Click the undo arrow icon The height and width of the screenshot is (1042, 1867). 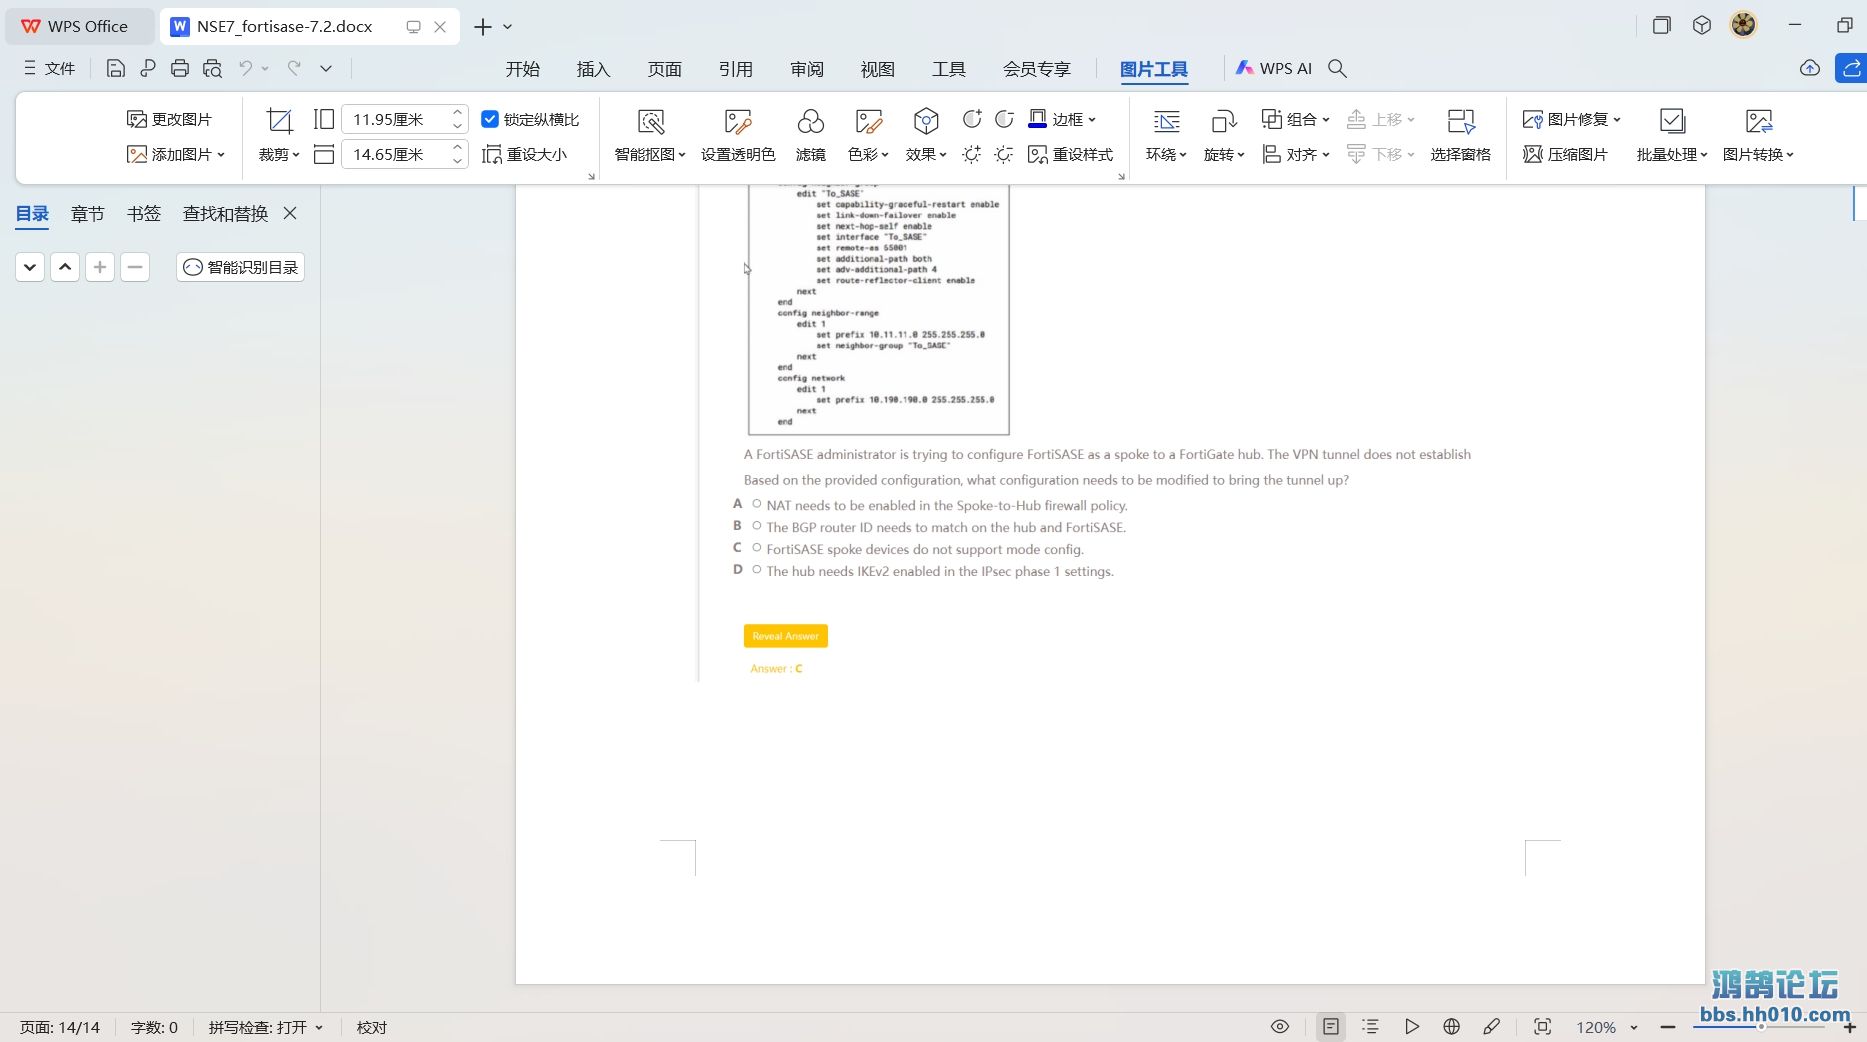pyautogui.click(x=245, y=68)
